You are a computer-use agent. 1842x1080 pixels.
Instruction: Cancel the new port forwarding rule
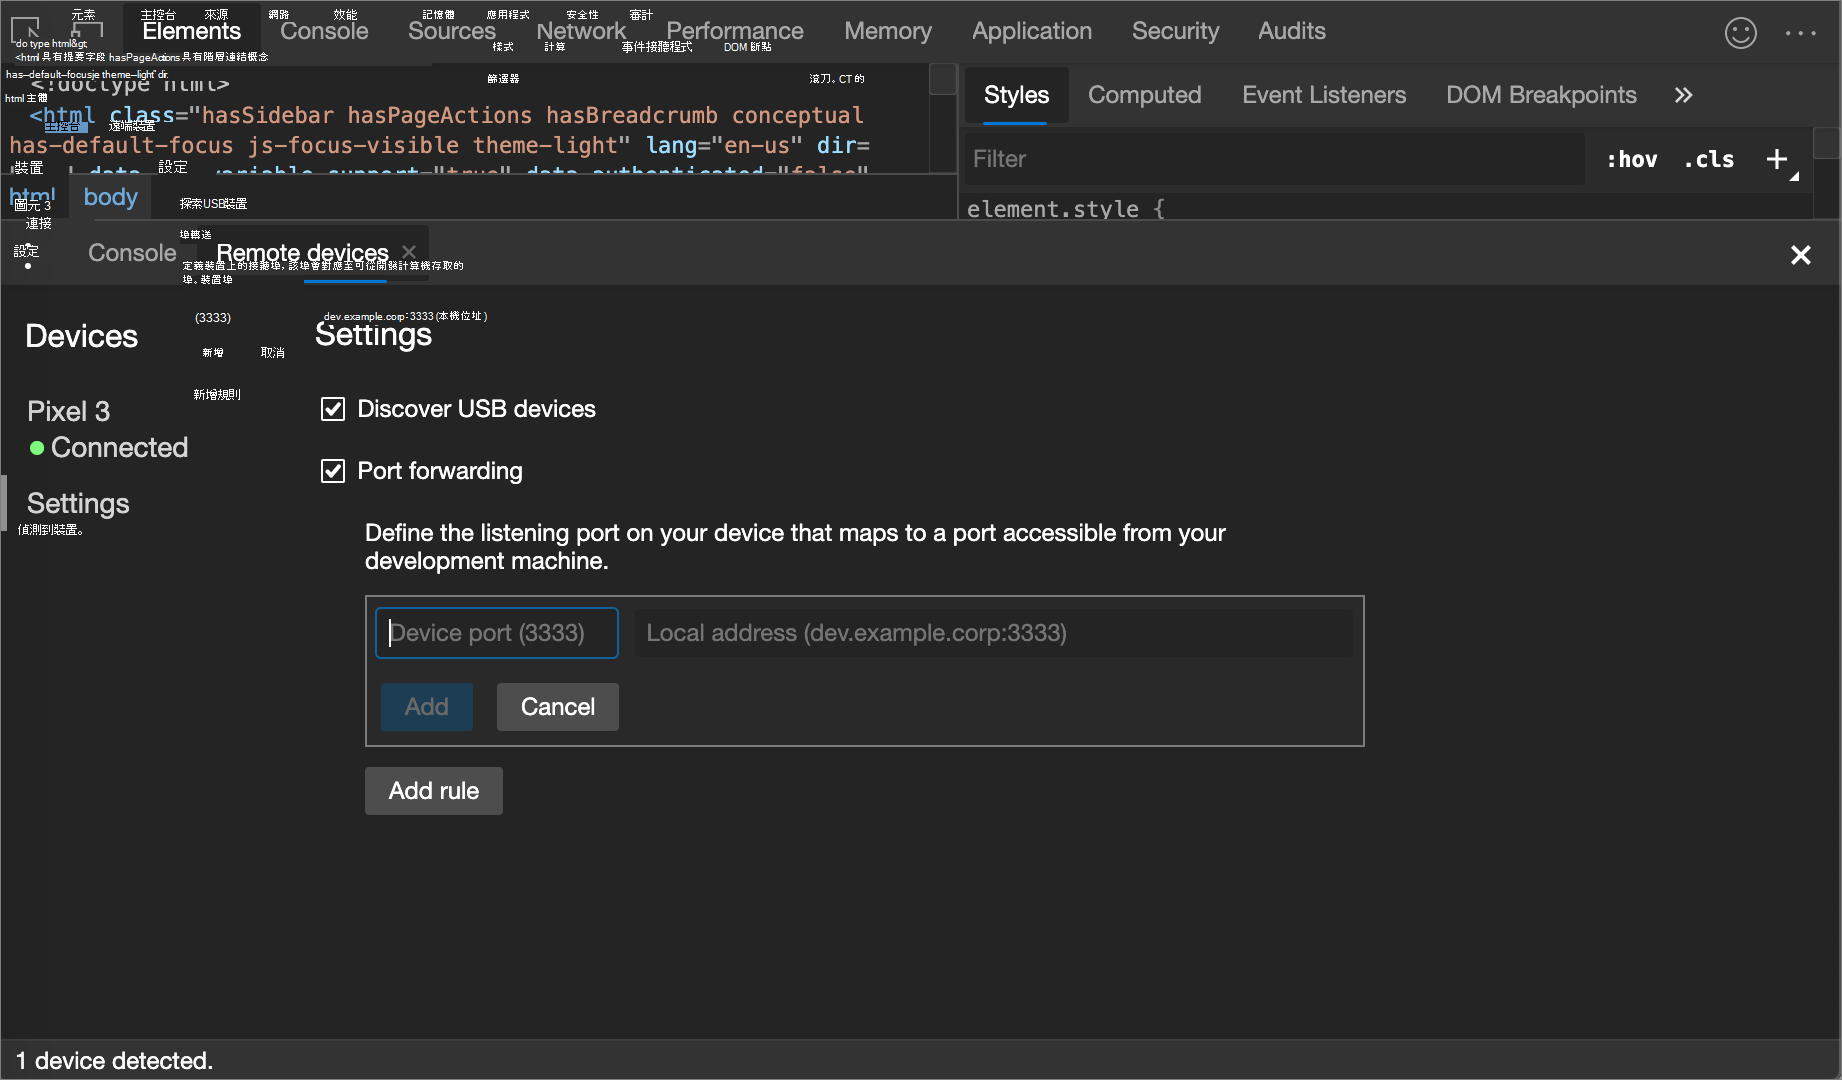(558, 707)
